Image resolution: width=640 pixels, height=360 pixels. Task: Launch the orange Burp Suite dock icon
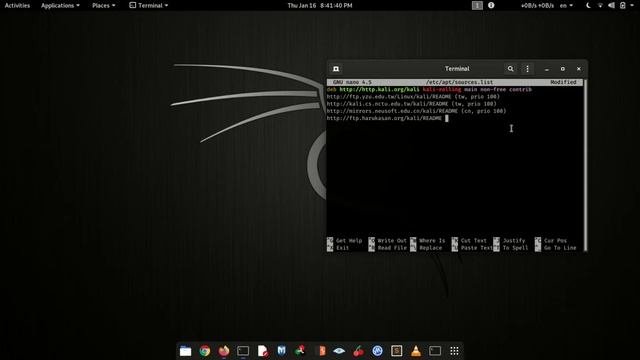(x=321, y=351)
